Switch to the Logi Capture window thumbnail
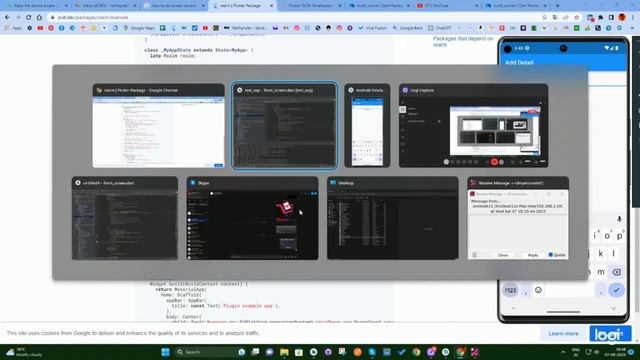Image resolution: width=640 pixels, height=360 pixels. pos(473,126)
